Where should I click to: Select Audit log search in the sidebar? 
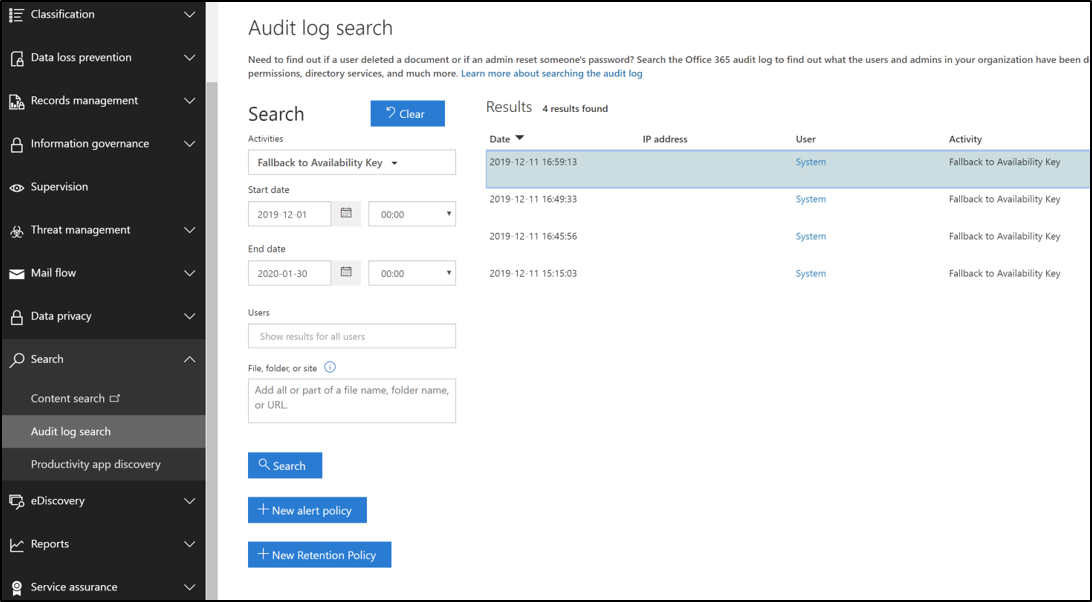point(104,431)
